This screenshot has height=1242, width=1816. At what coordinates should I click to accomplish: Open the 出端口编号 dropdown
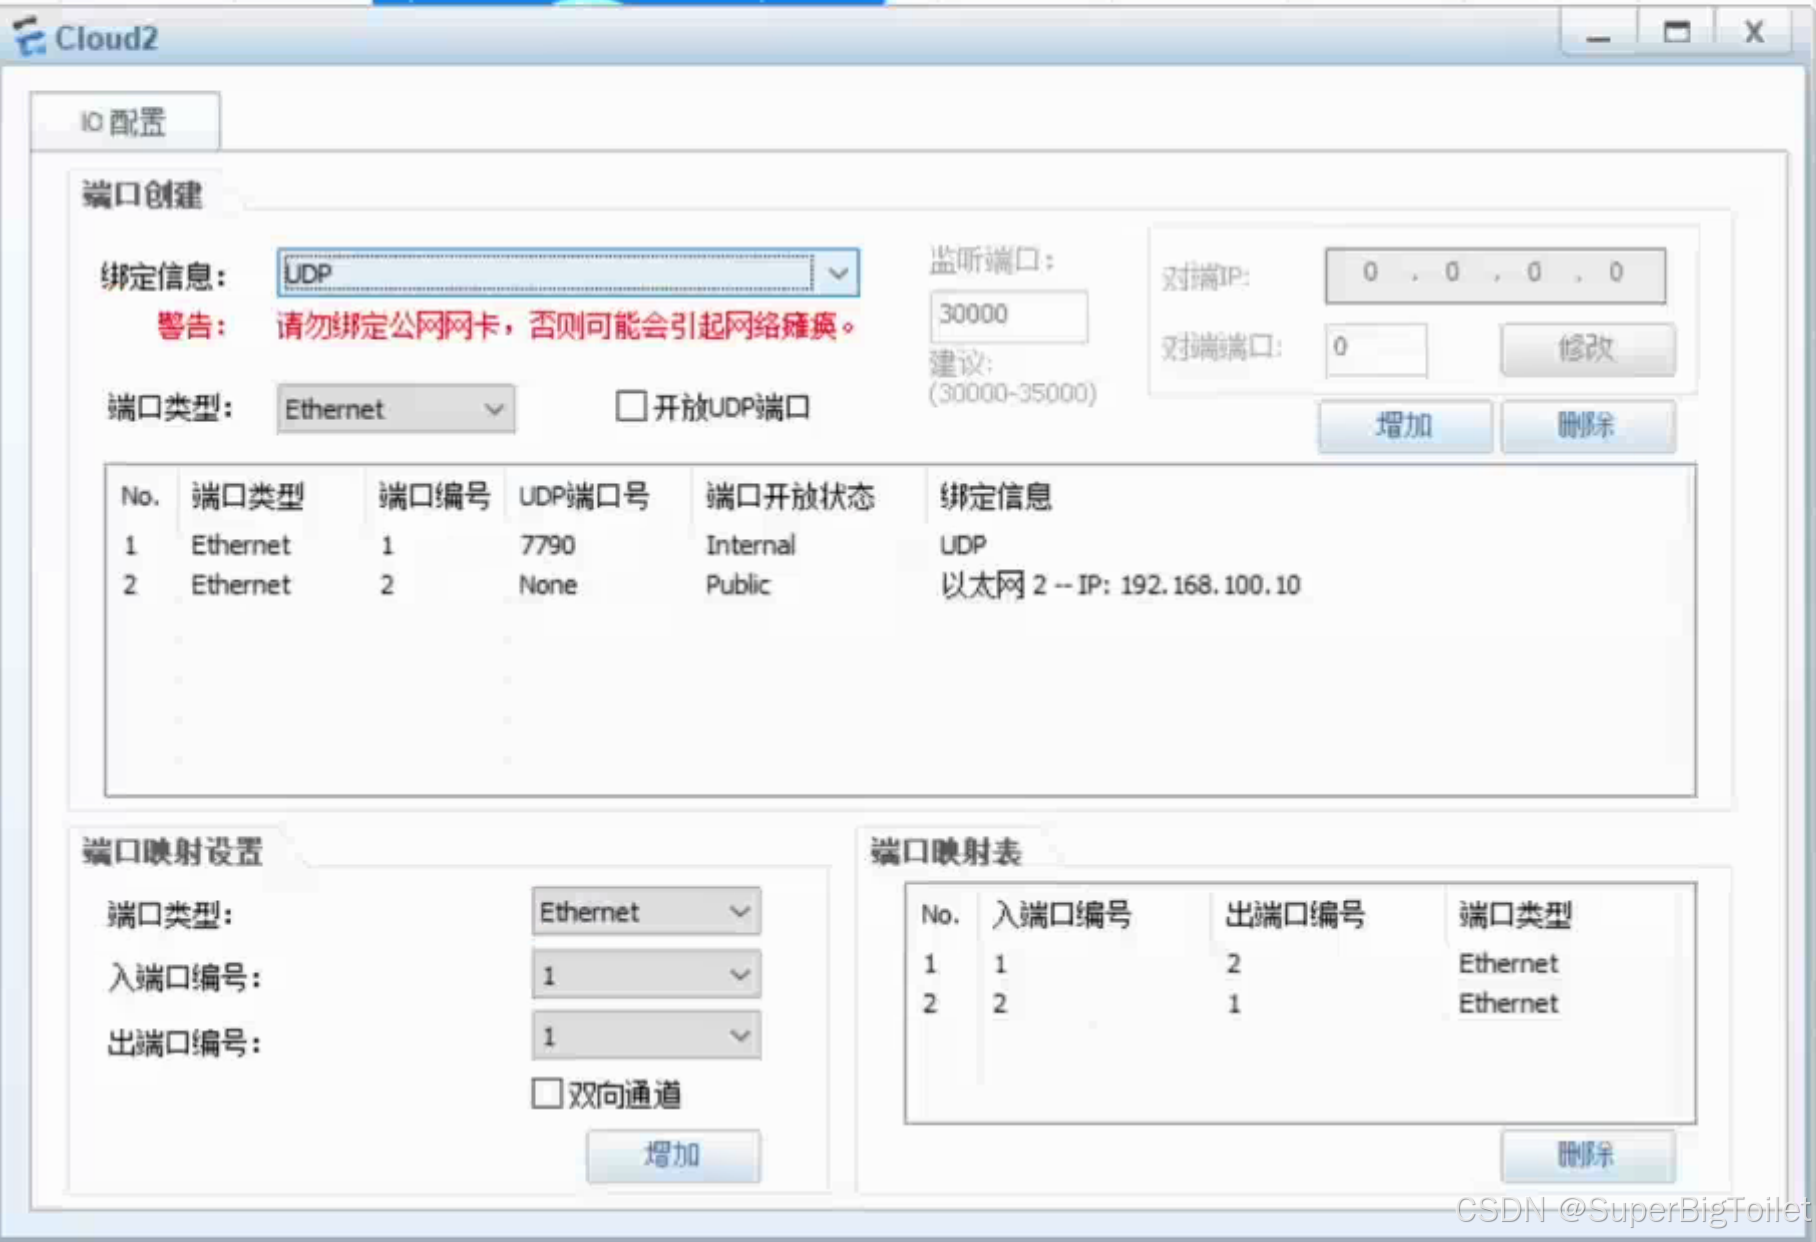pyautogui.click(x=646, y=1036)
